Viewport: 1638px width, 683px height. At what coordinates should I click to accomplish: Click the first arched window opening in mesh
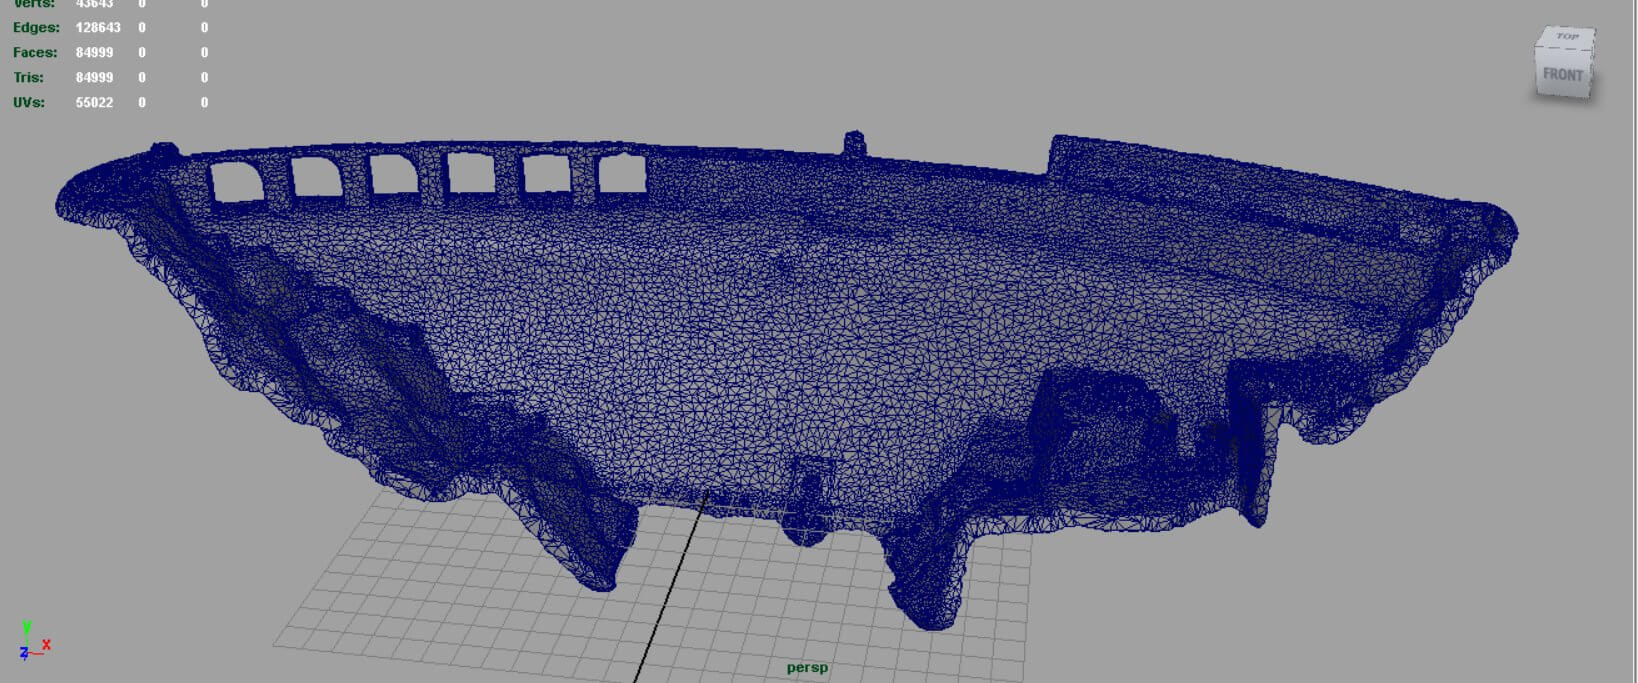click(236, 182)
